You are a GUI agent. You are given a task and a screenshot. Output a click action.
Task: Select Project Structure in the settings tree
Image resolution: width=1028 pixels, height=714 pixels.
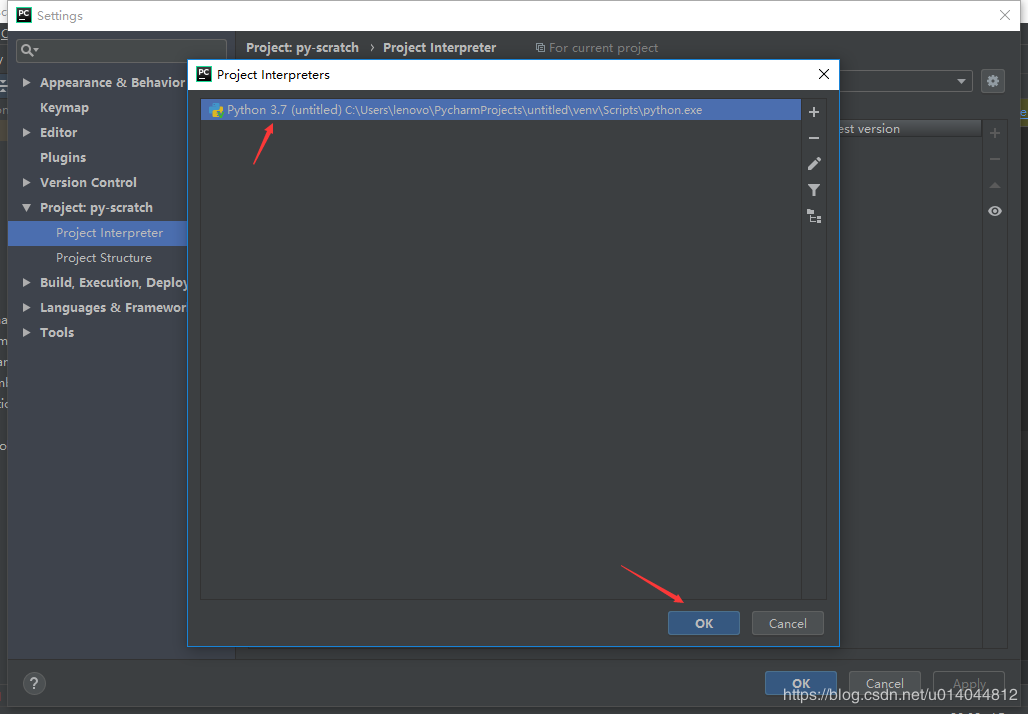tap(104, 258)
